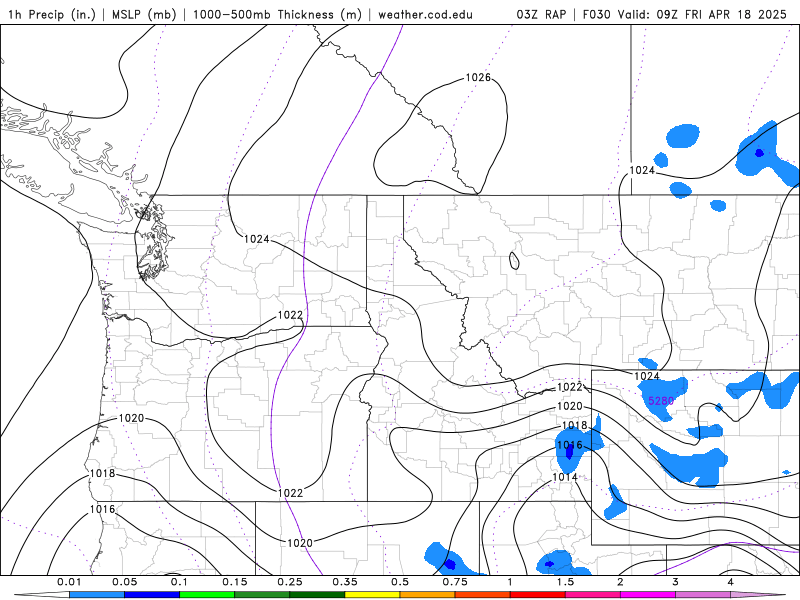Viewport: 800px width, 600px height.
Task: Click the 'MSLP (mb)' title text
Action: pyautogui.click(x=144, y=14)
